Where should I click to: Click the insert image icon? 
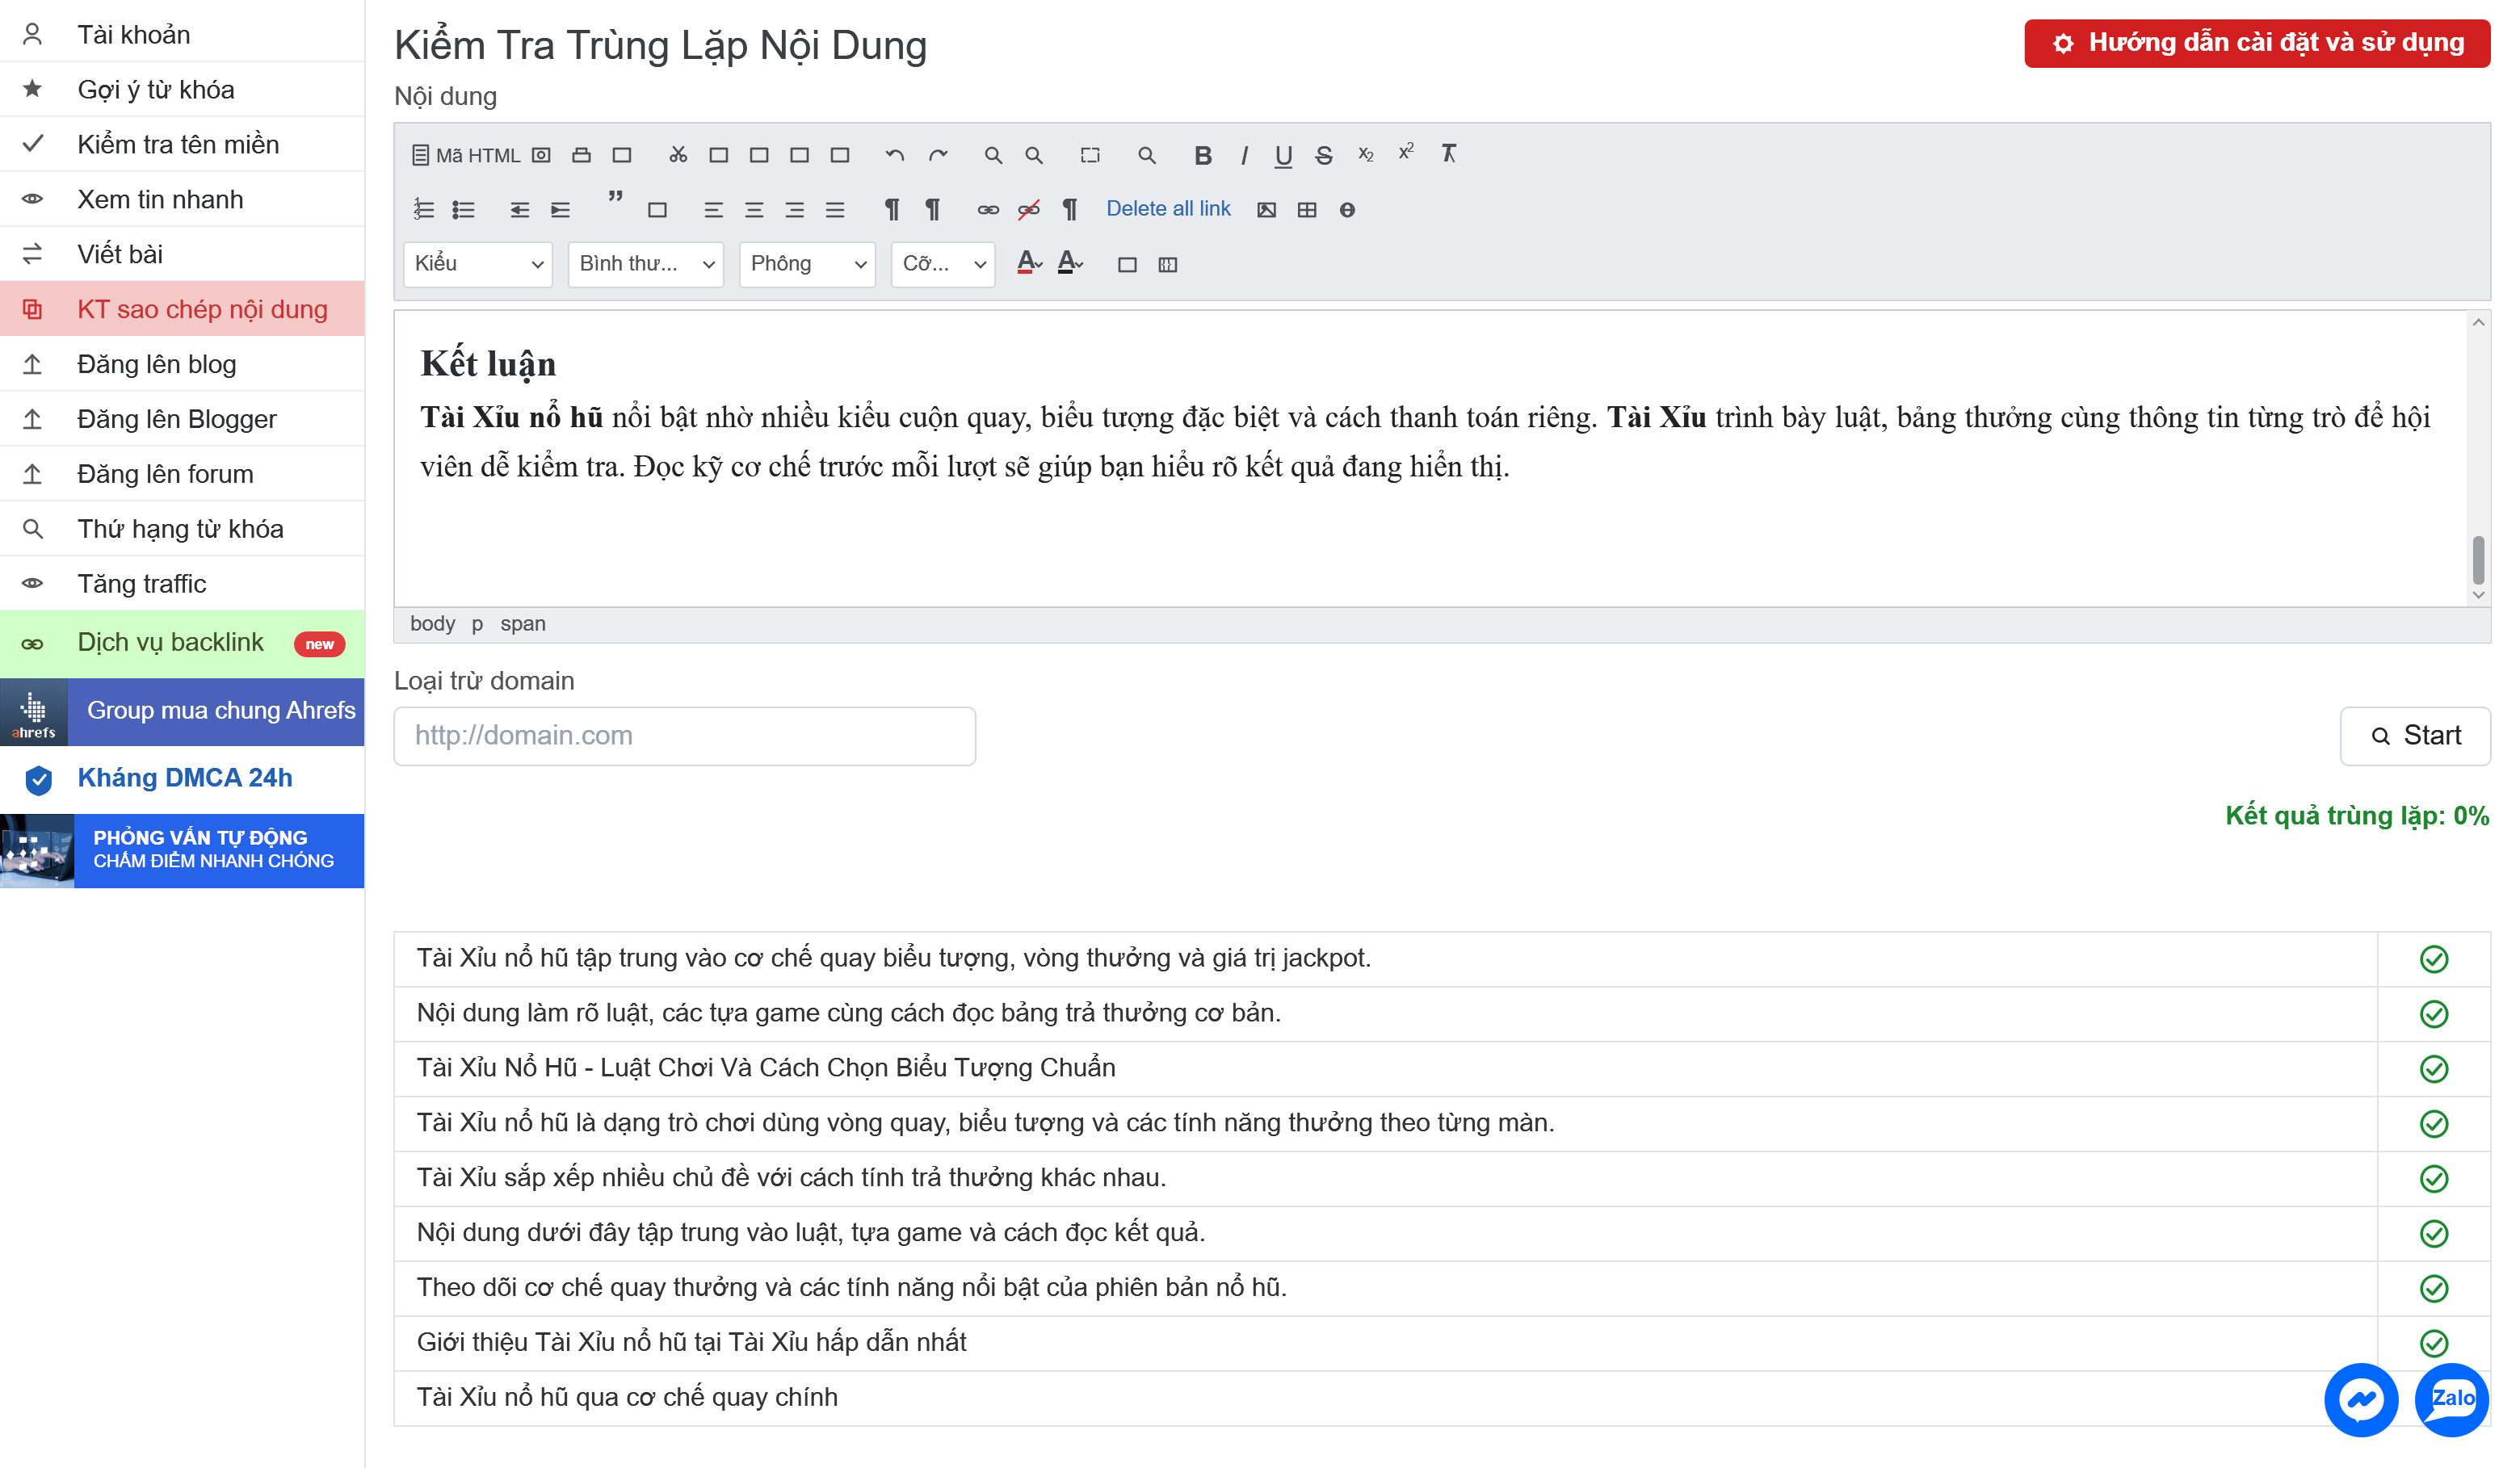tap(1266, 210)
